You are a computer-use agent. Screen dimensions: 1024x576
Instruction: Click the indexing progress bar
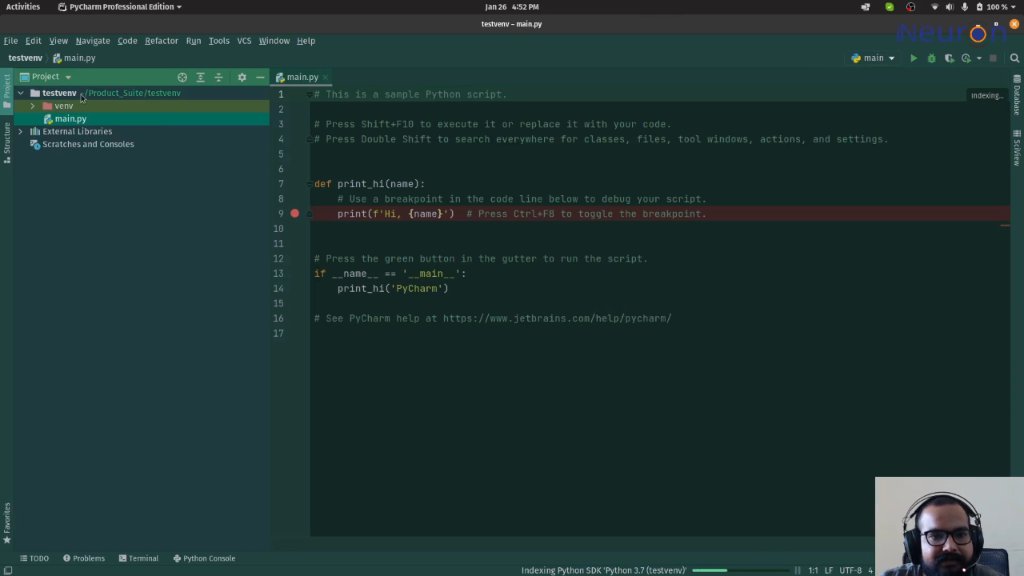tap(741, 570)
